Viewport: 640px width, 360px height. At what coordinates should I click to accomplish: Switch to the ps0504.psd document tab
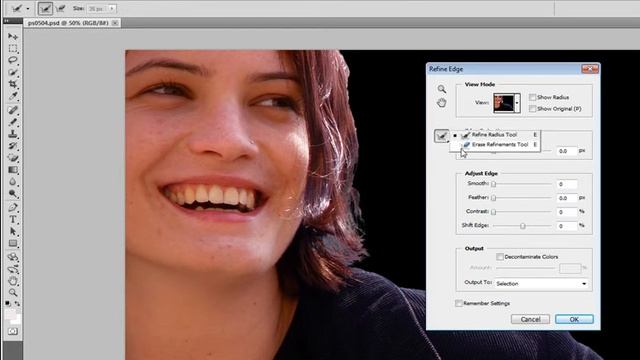[x=68, y=23]
